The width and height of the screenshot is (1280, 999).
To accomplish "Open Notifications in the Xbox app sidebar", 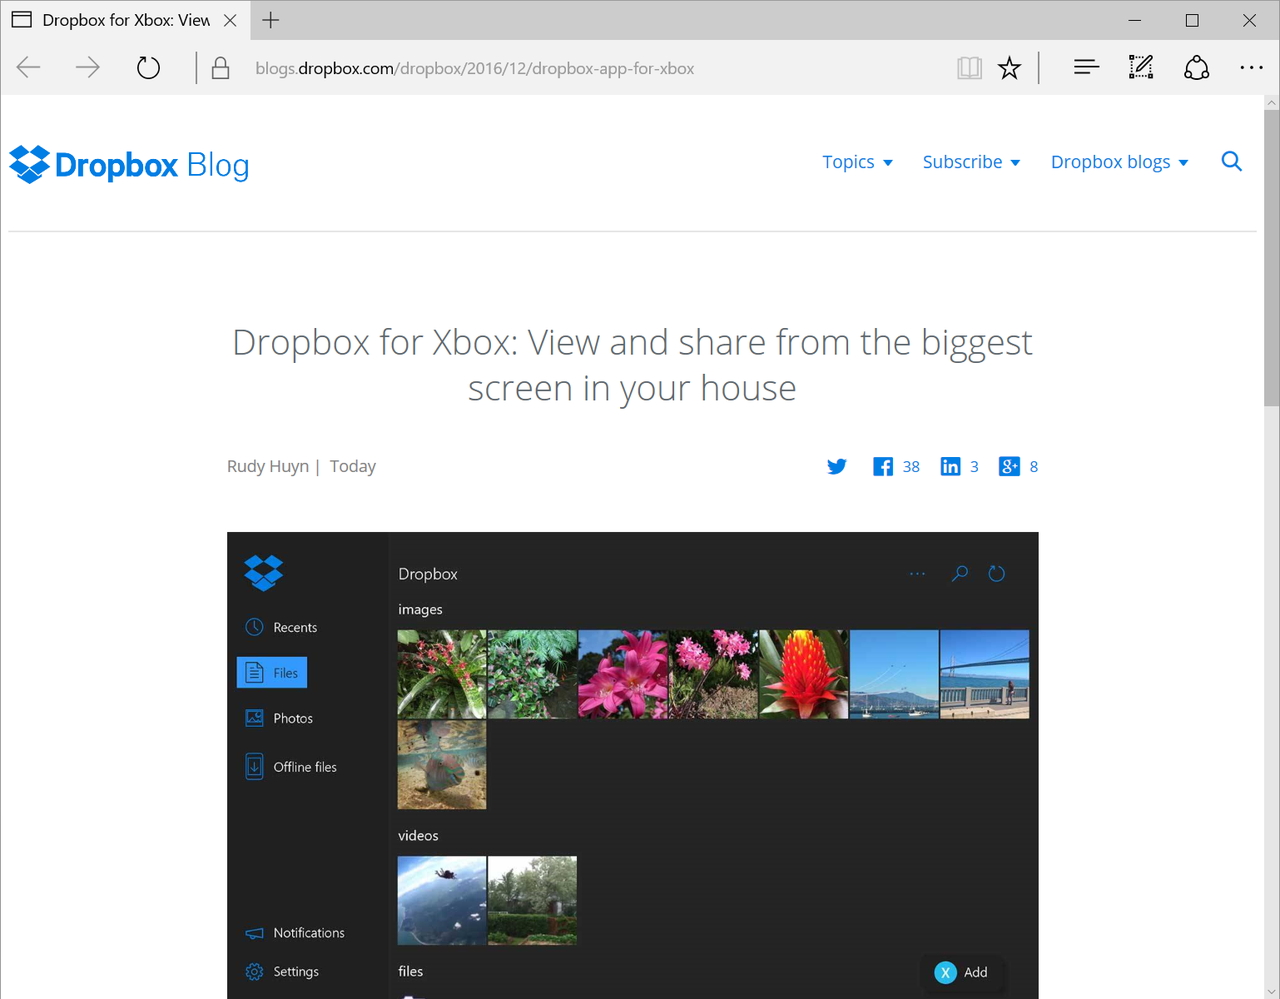I will click(254, 933).
